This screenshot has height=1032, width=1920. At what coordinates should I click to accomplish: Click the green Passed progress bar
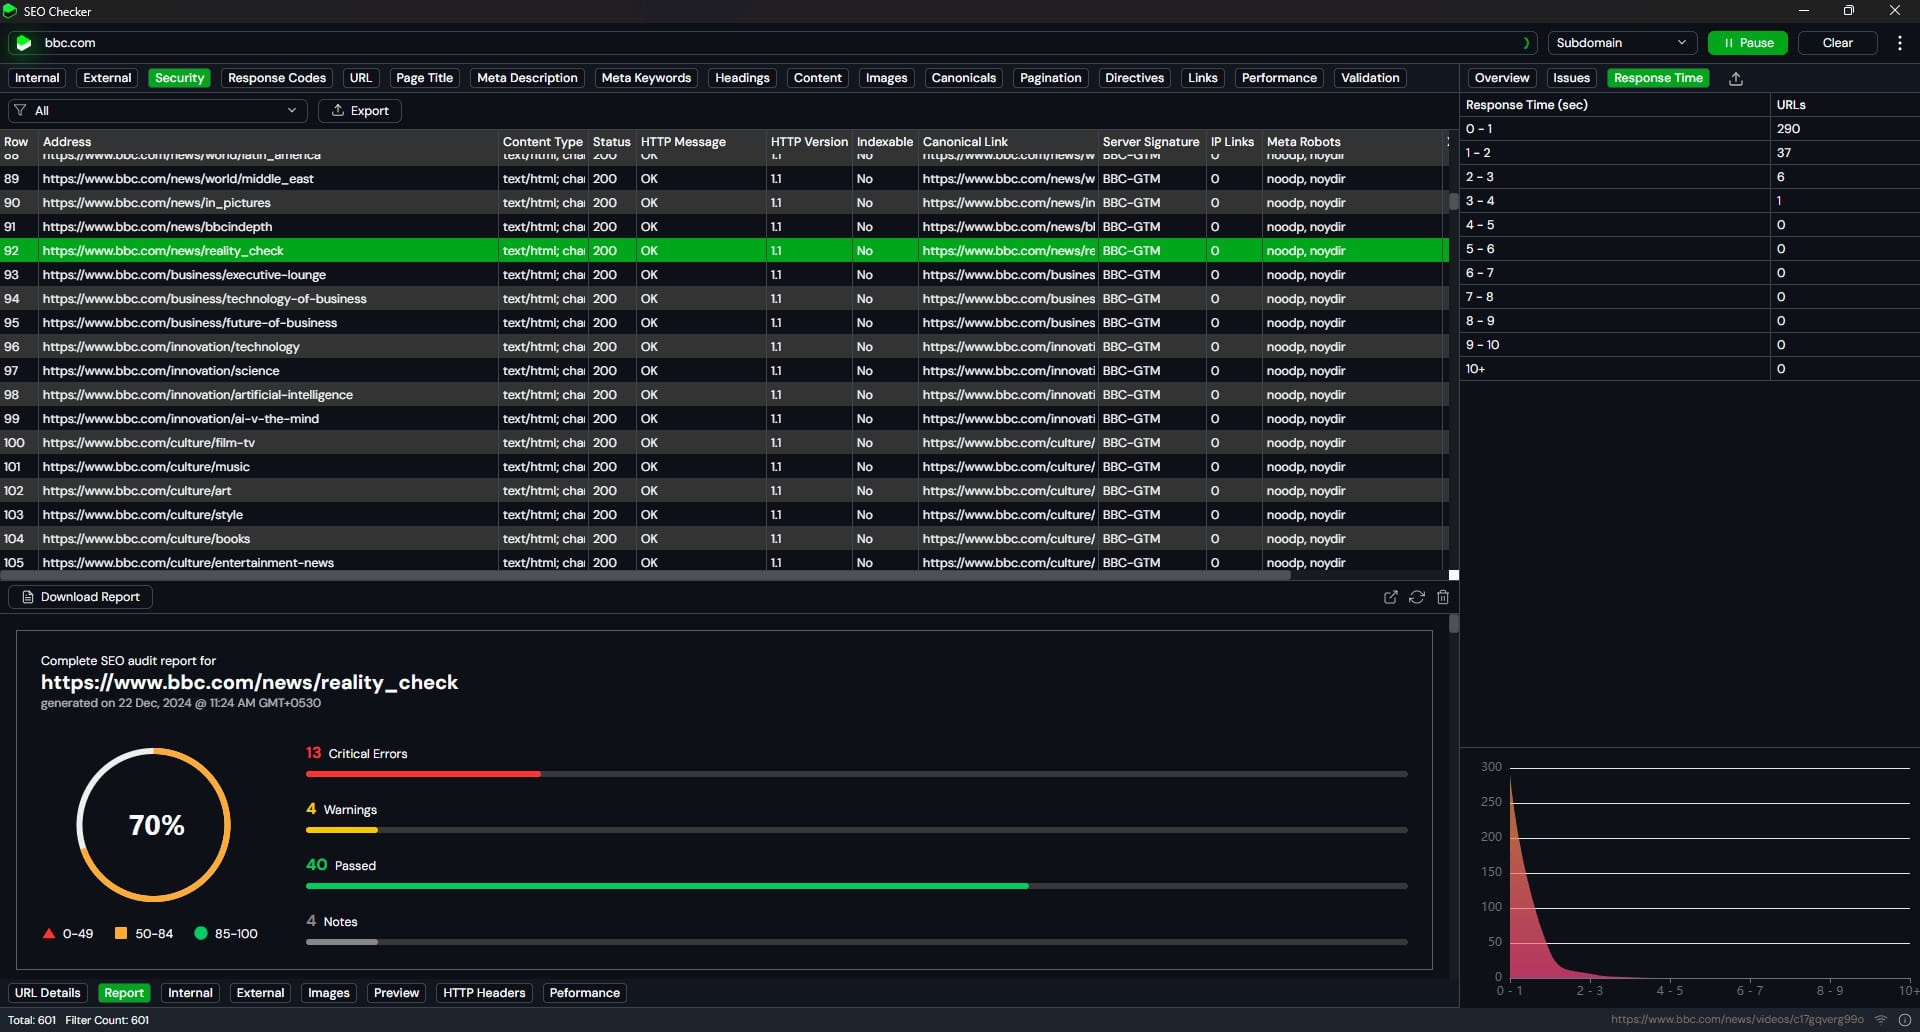[667, 886]
